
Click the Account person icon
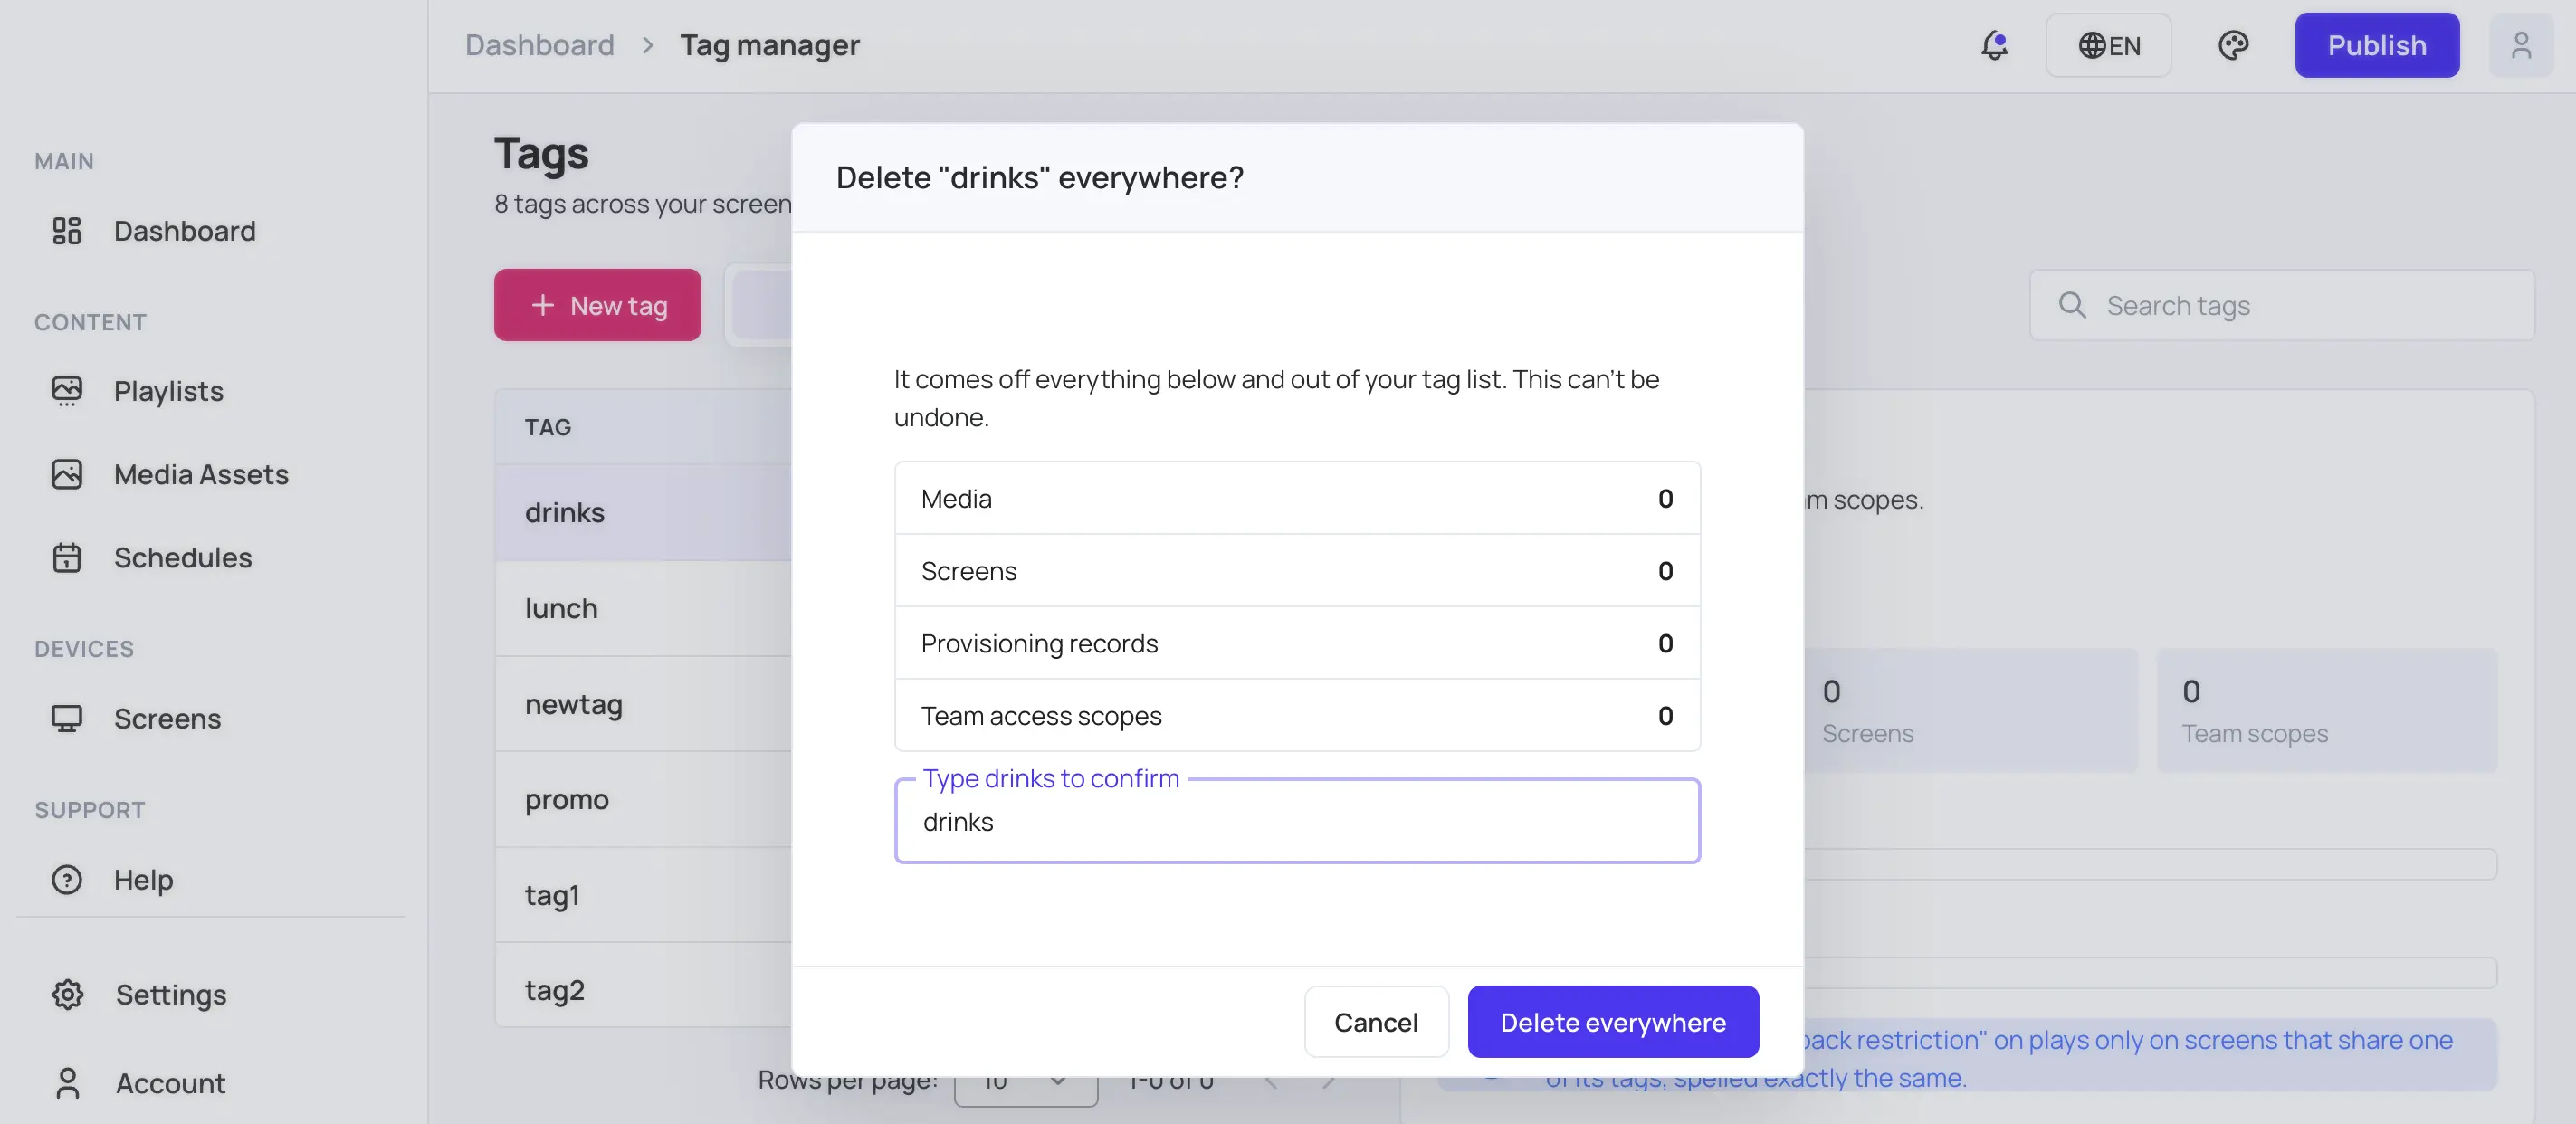(x=68, y=1083)
